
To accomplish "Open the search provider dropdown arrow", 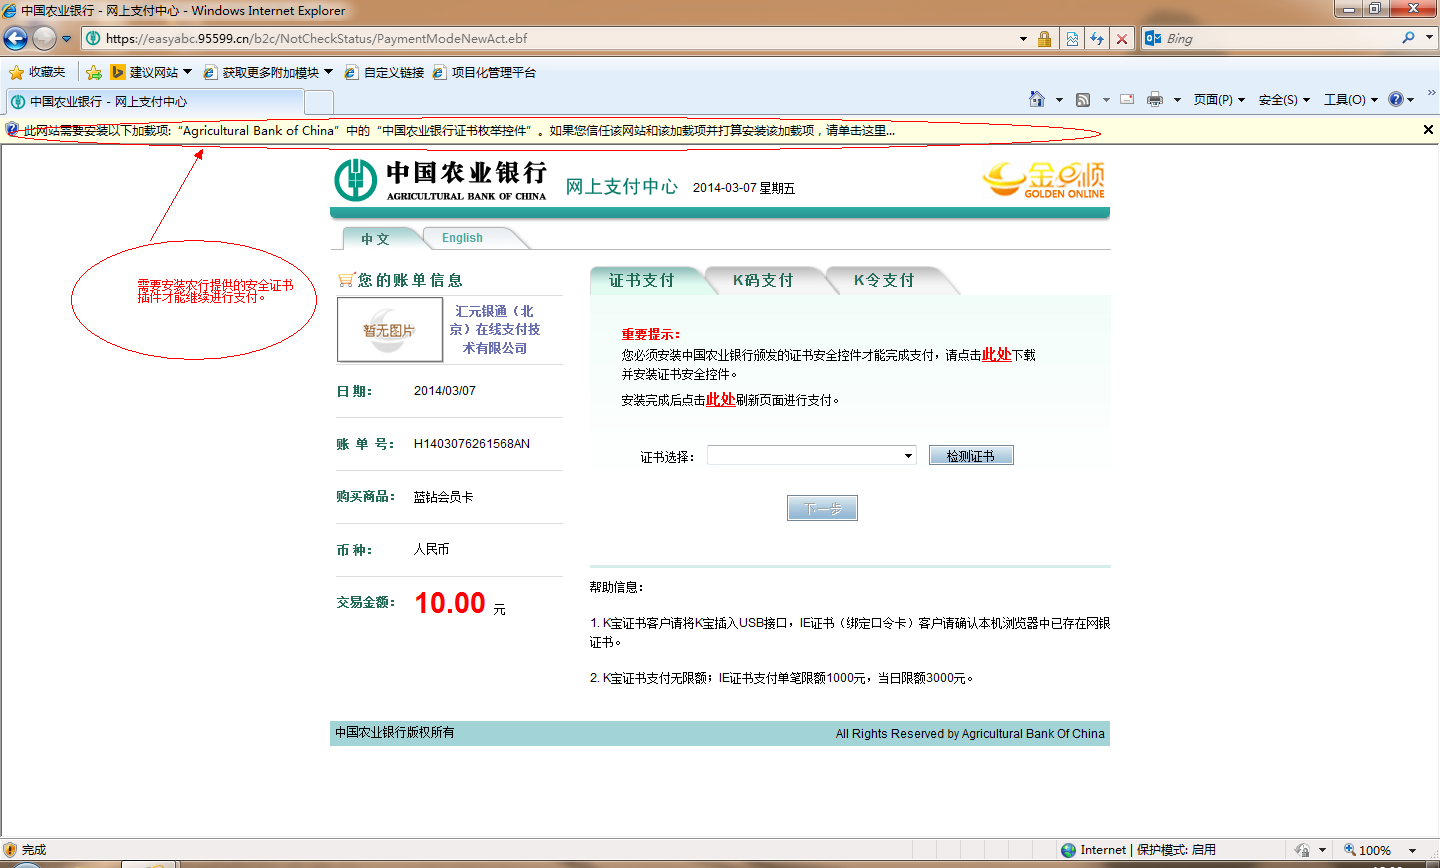I will [1429, 38].
